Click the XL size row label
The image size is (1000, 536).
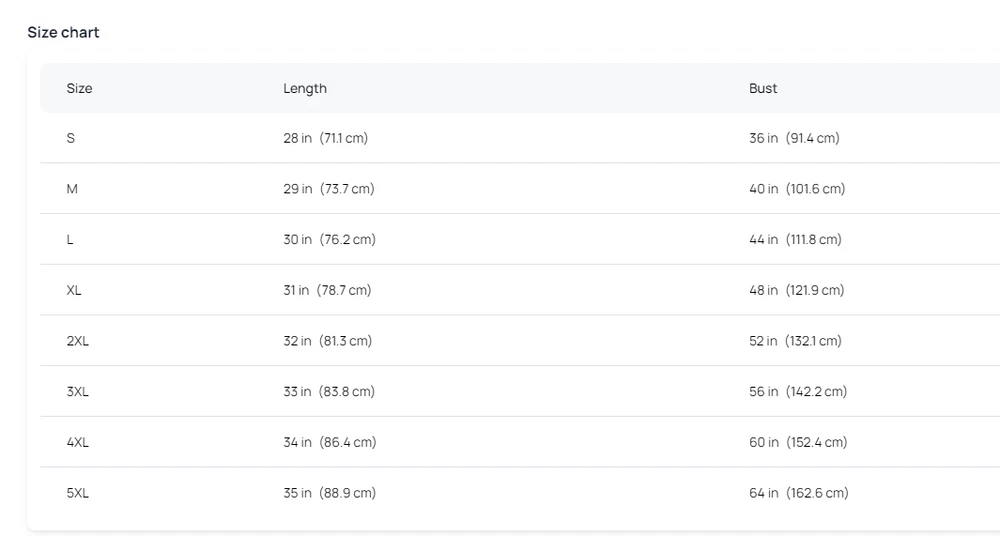[74, 290]
